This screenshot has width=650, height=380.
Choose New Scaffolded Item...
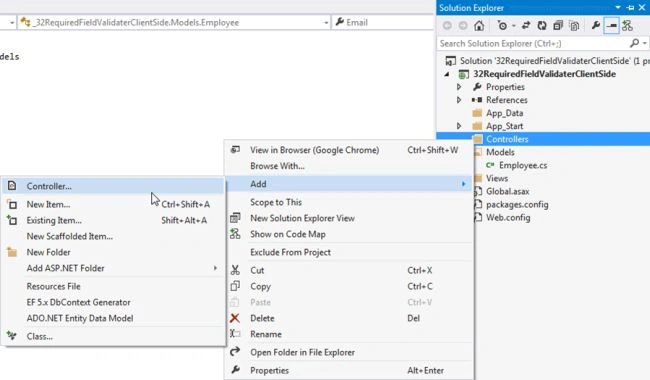113,236
